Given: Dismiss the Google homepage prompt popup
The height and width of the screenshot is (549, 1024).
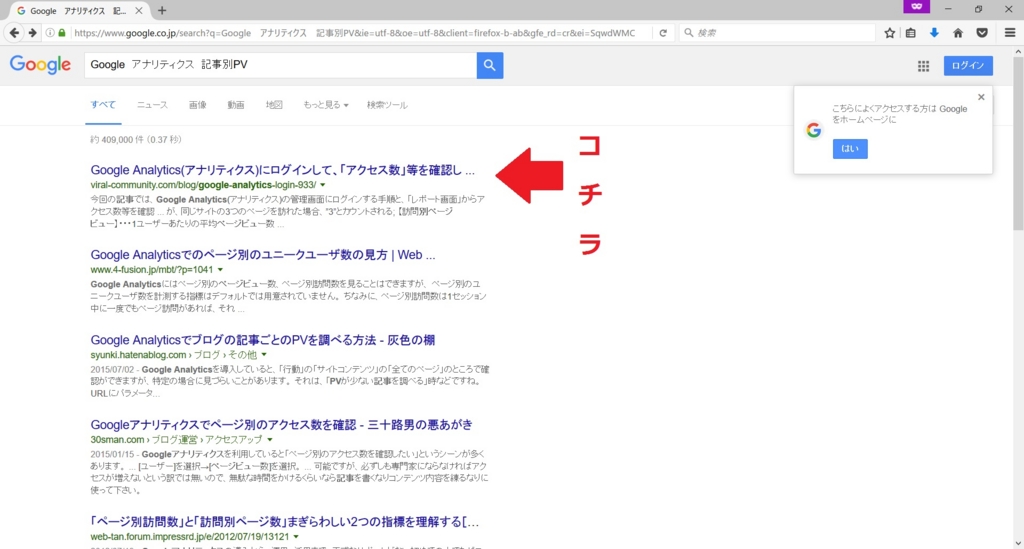Looking at the screenshot, I should click(x=981, y=97).
